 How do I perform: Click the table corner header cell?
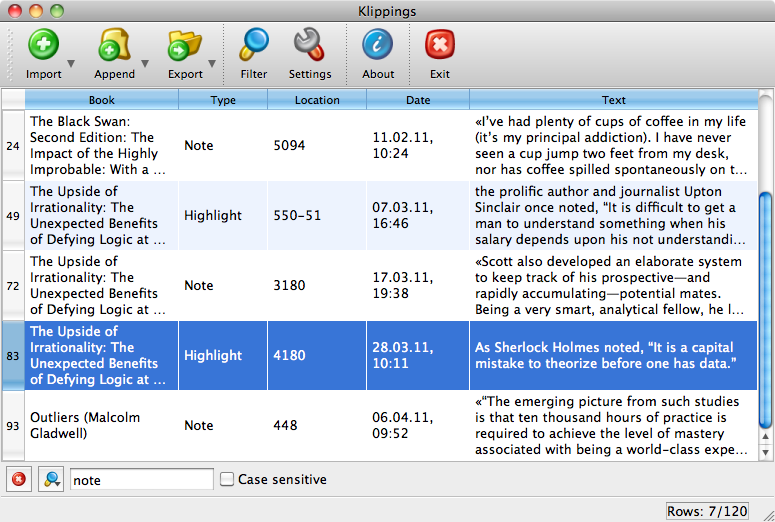13,100
